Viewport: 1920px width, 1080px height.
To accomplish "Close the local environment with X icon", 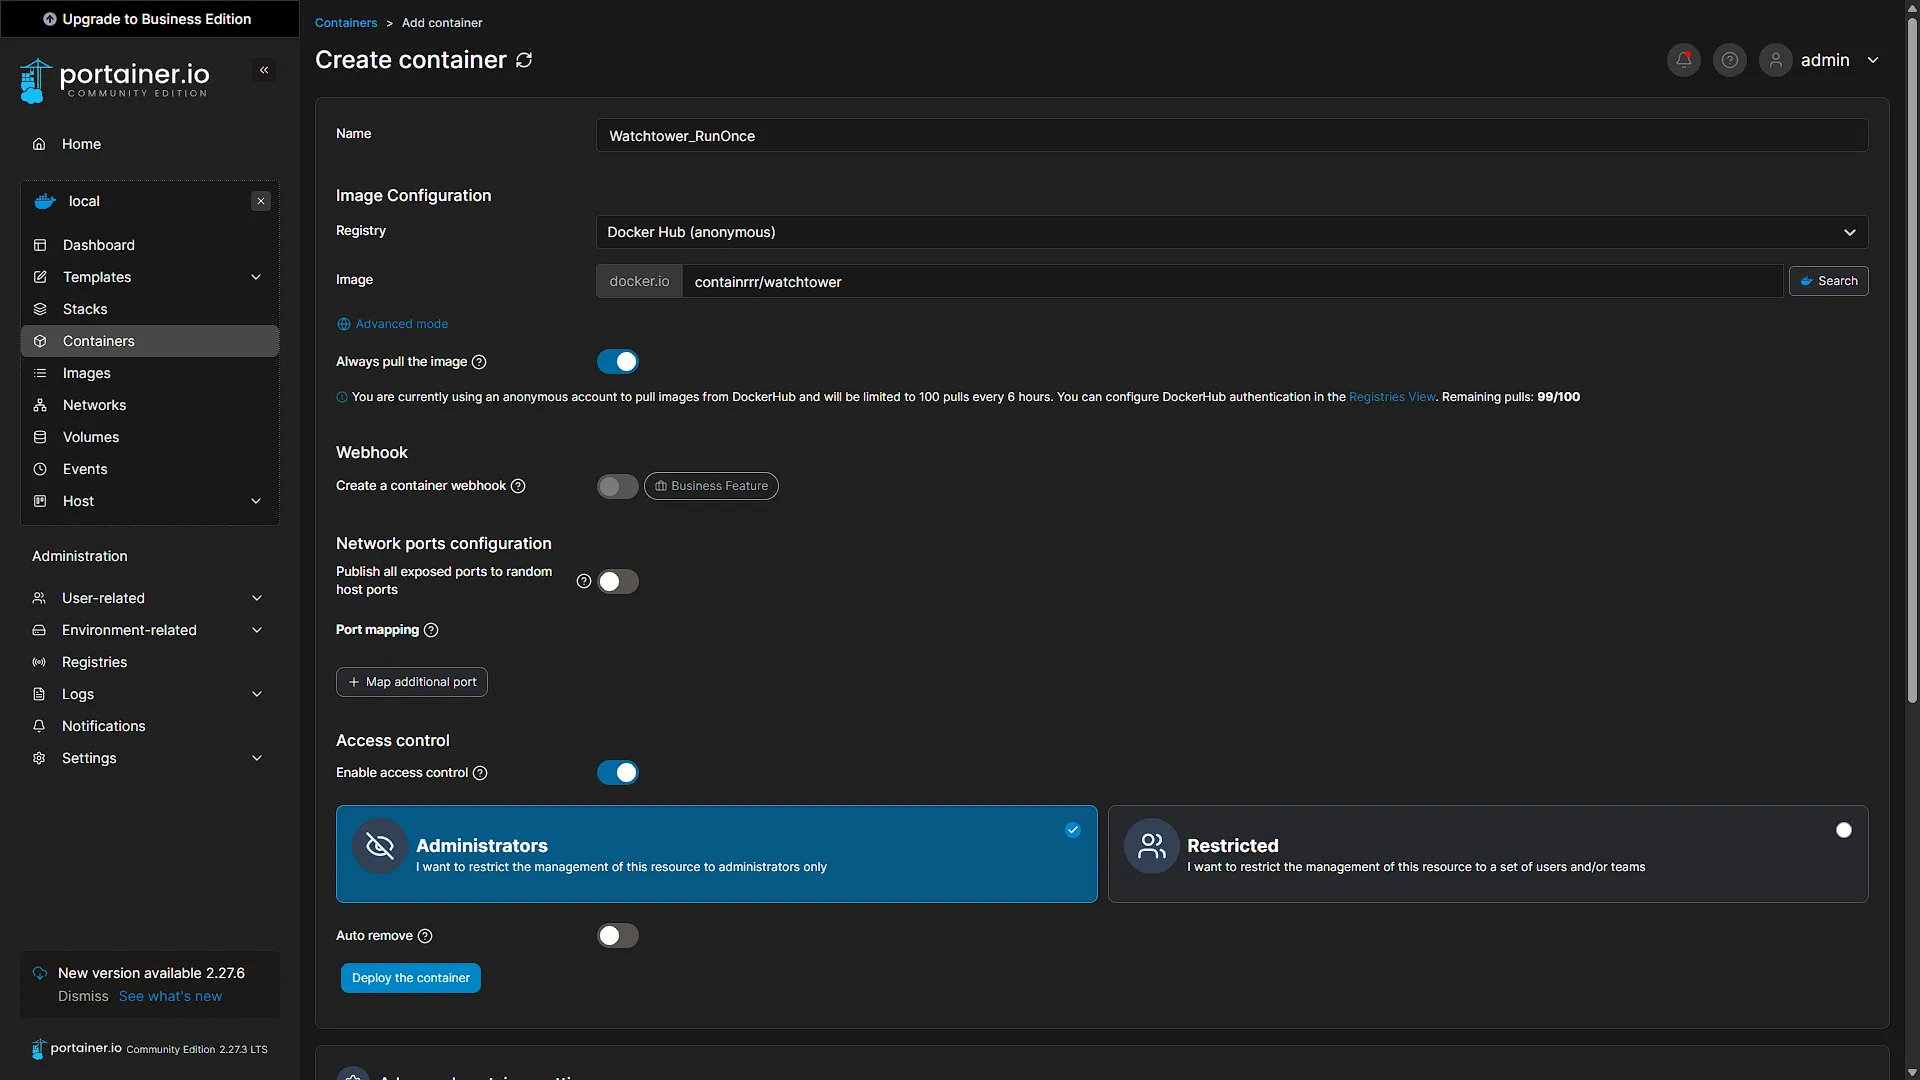I will tap(261, 201).
